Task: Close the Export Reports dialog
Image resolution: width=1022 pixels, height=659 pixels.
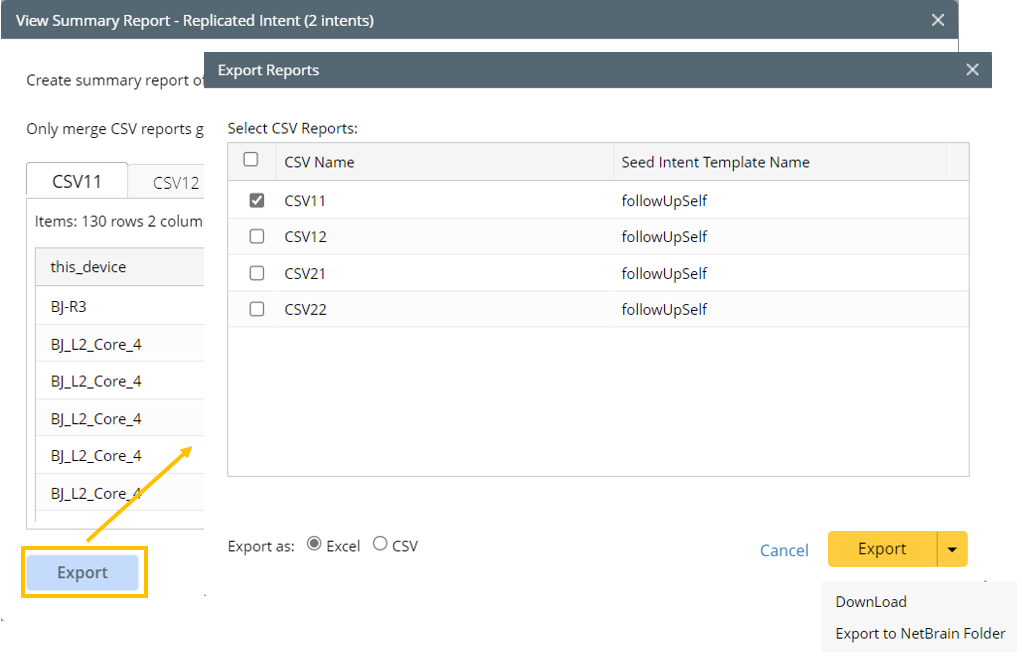Action: [972, 70]
